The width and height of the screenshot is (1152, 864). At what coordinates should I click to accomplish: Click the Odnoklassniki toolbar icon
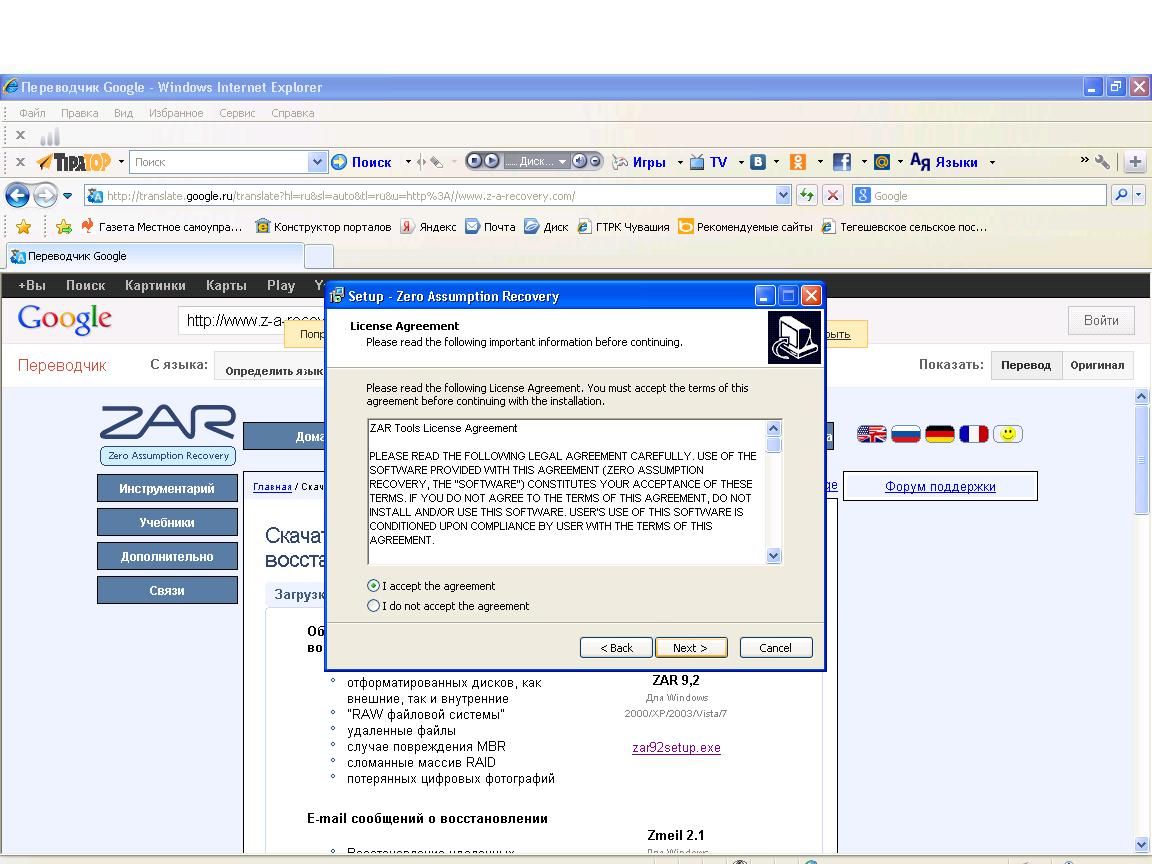click(x=797, y=162)
